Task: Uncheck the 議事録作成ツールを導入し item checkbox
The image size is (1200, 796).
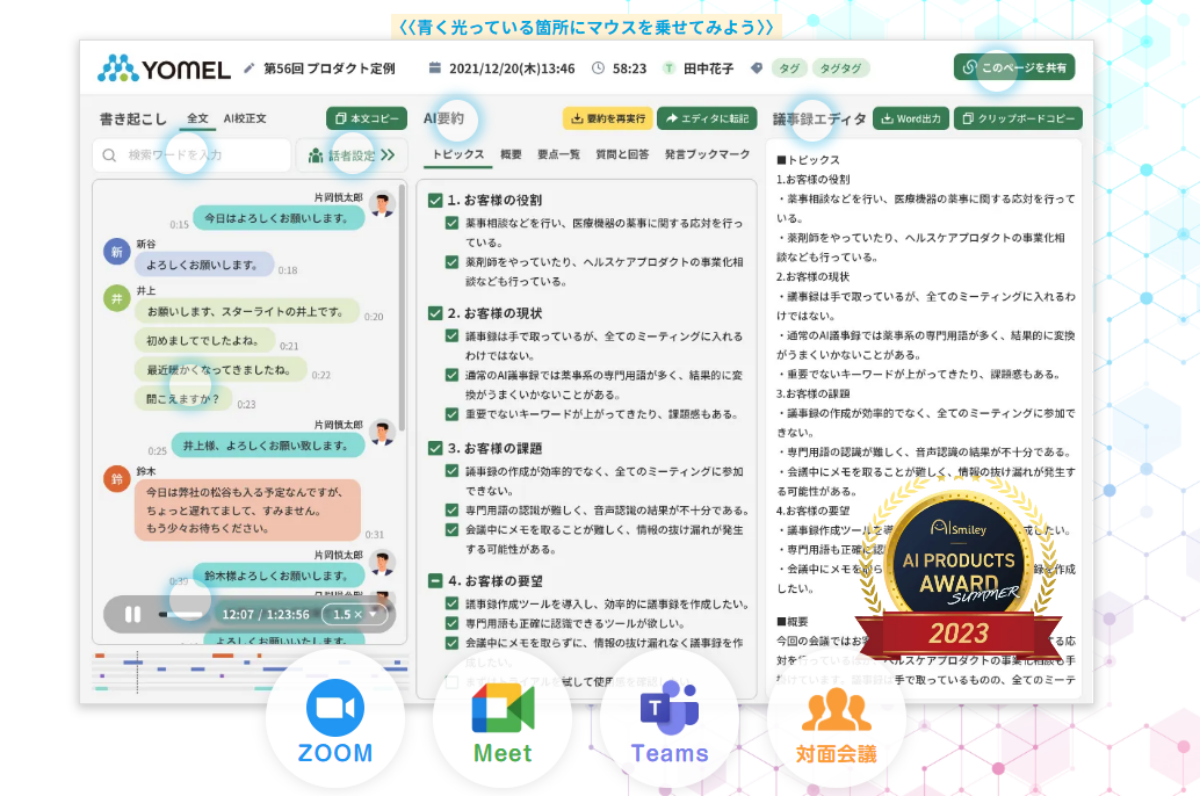Action: pyautogui.click(x=453, y=604)
